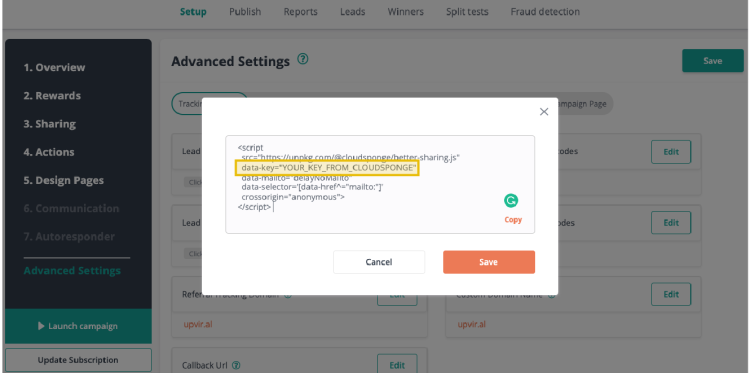This screenshot has height=373, width=750.
Task: Select the data-key line in the script
Action: click(327, 168)
